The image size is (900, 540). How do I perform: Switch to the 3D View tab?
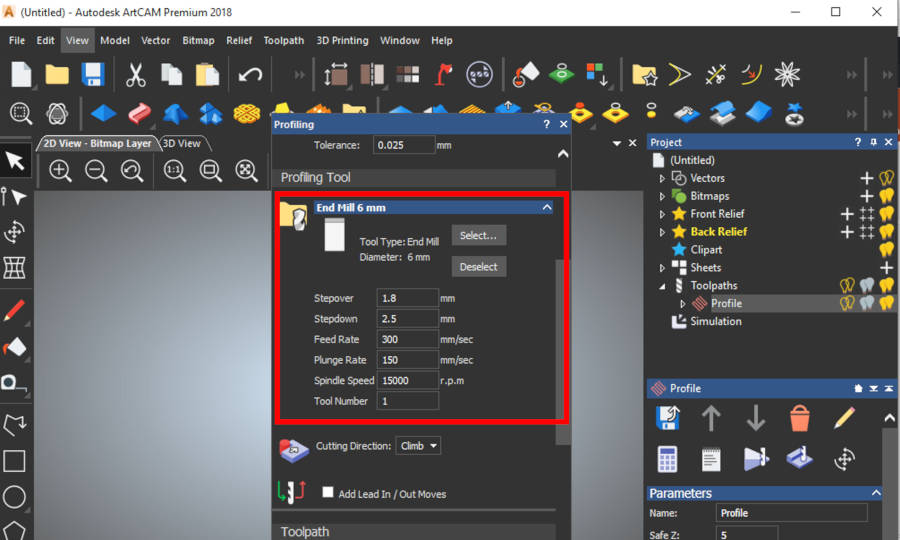click(181, 143)
